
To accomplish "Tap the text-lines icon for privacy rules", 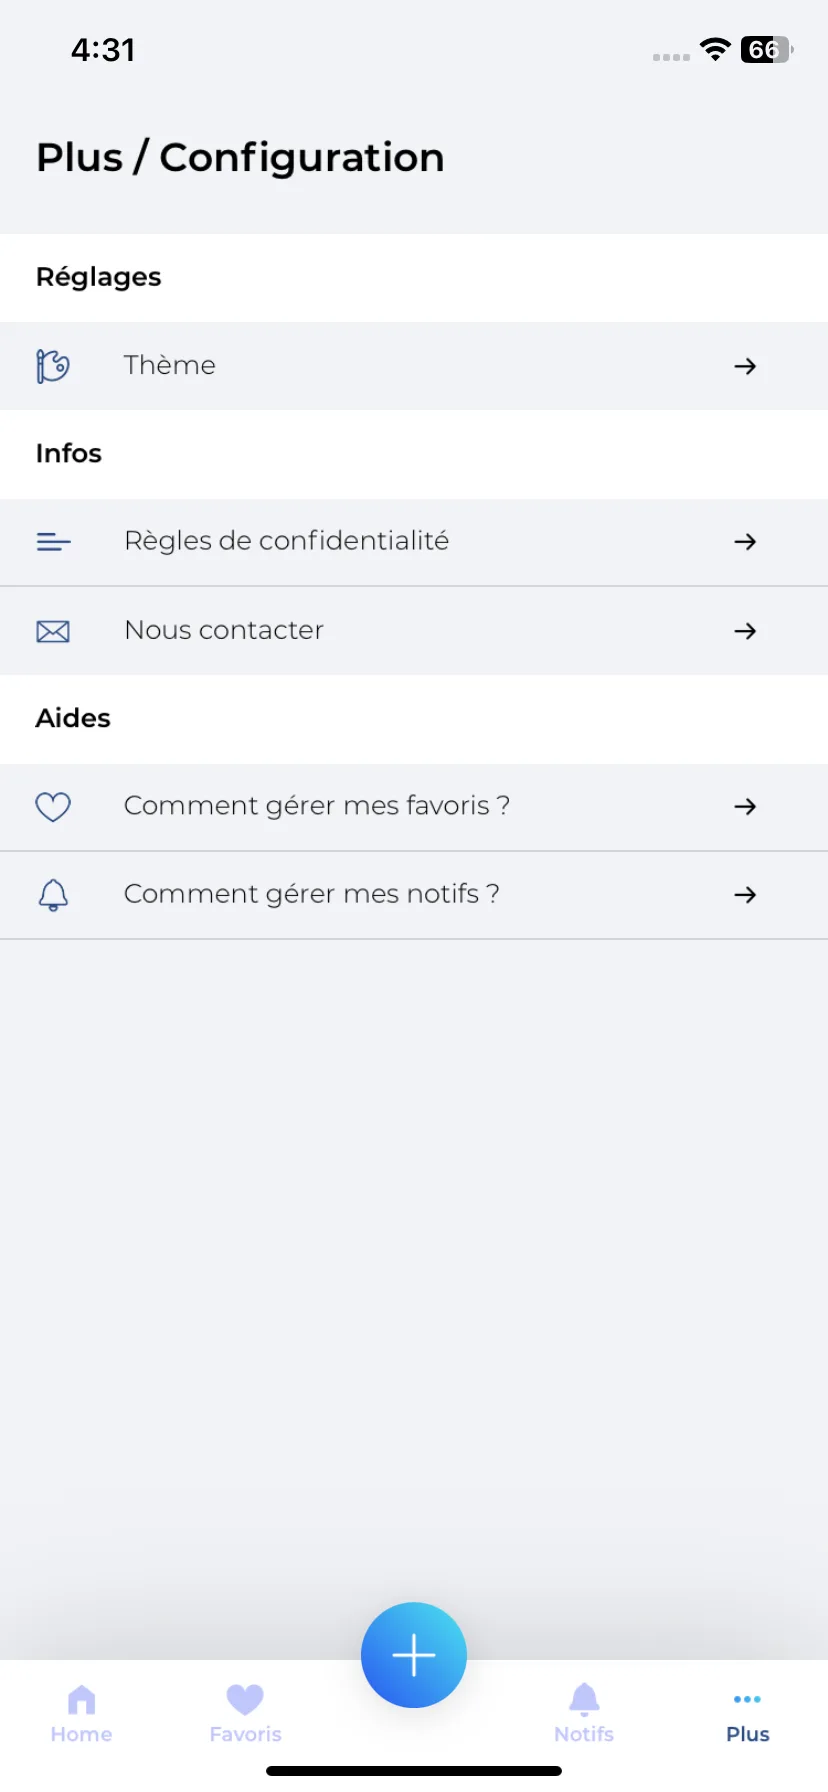I will coord(53,542).
